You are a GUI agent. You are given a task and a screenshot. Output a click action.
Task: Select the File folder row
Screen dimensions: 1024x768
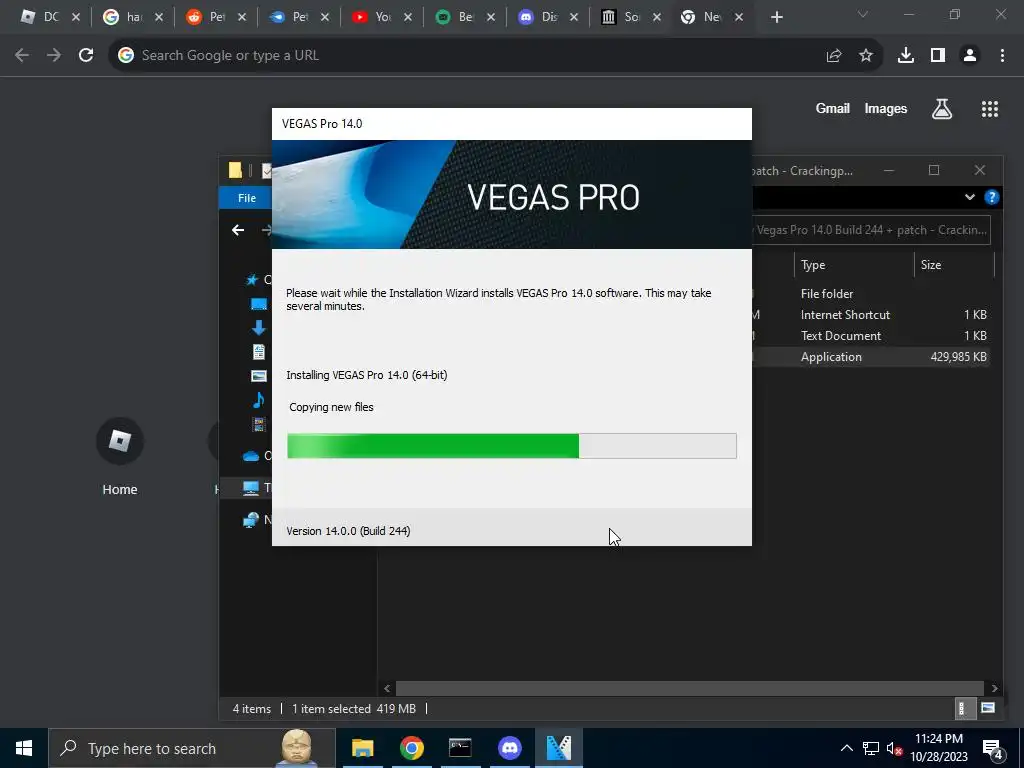[871, 294]
